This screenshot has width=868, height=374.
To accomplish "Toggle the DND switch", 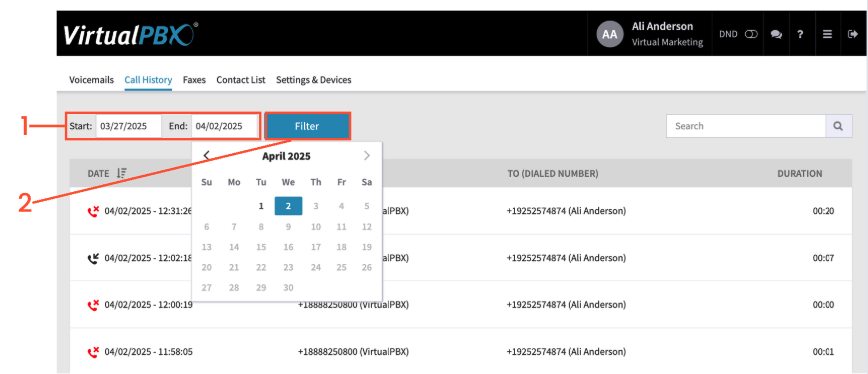I will (x=751, y=34).
